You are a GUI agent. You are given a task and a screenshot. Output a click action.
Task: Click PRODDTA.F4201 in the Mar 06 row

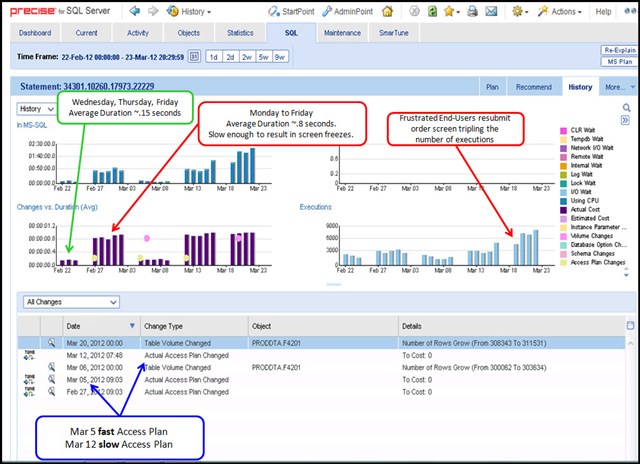pos(276,367)
